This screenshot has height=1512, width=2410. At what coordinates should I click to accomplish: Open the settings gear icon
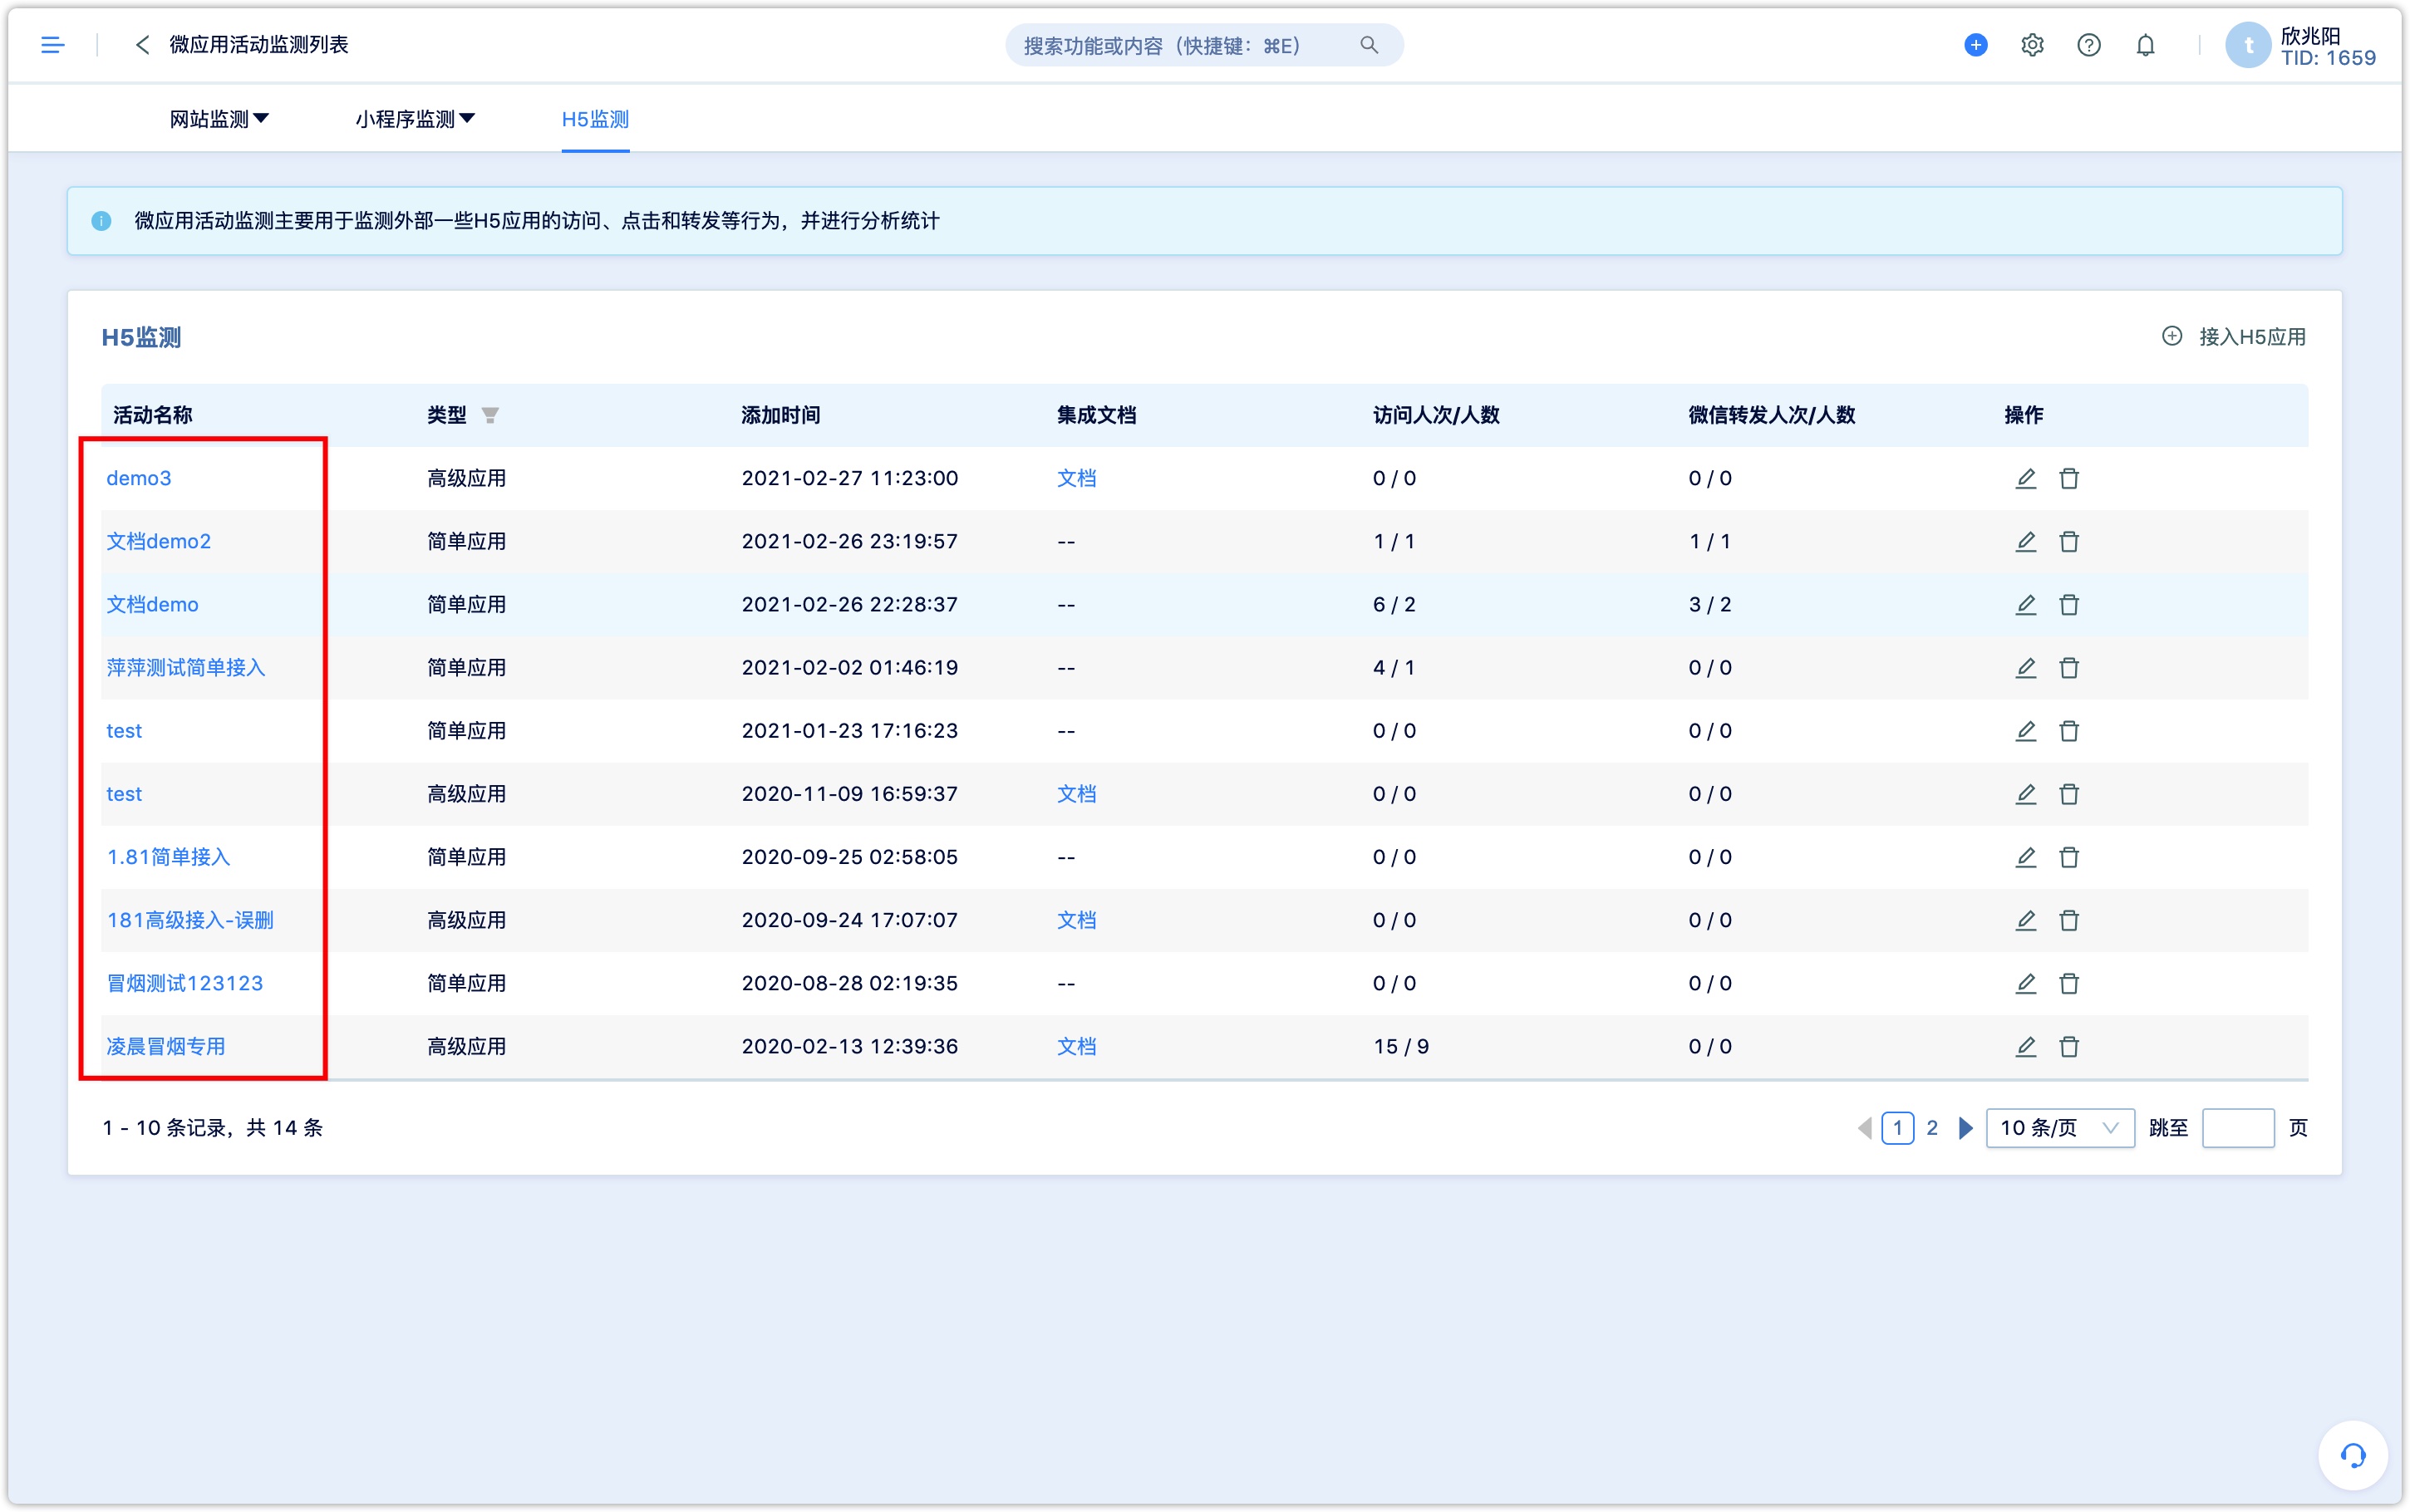2032,45
